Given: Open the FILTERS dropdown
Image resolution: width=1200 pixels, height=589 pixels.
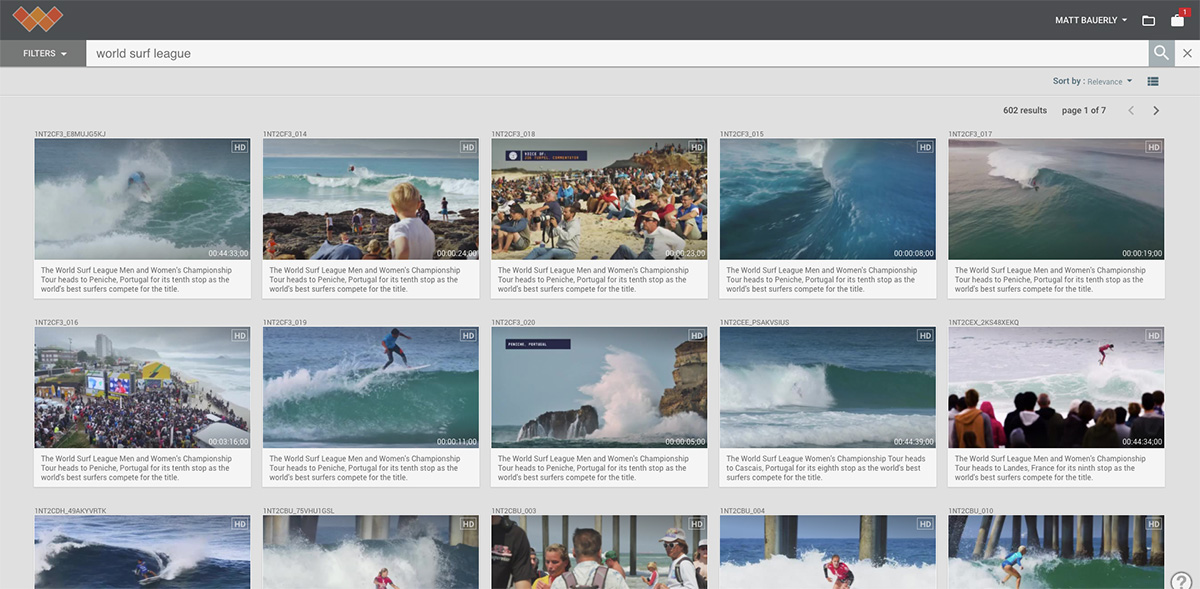Looking at the screenshot, I should pos(43,53).
